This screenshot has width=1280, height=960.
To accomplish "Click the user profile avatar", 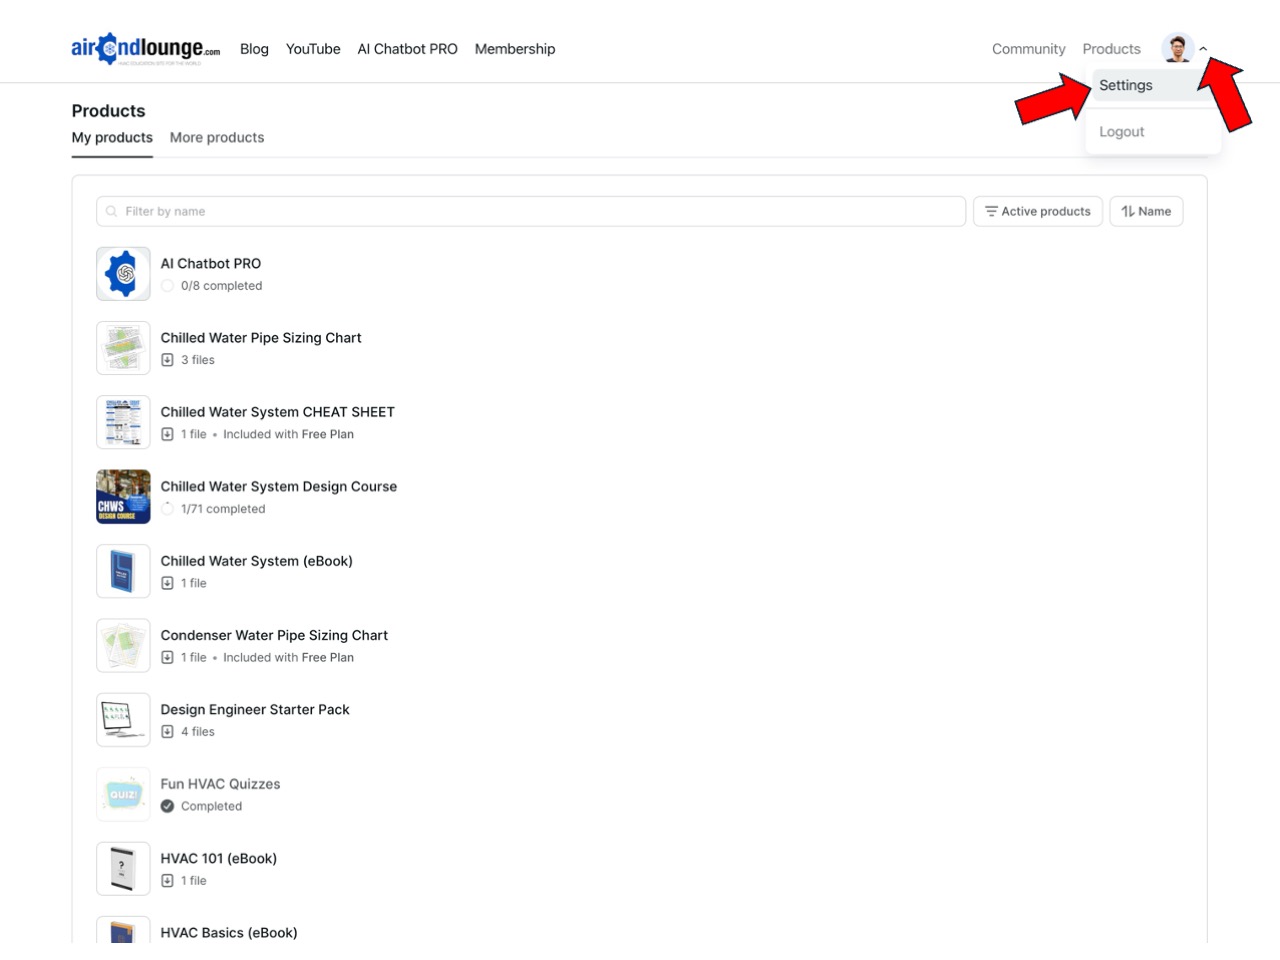I will 1177,48.
